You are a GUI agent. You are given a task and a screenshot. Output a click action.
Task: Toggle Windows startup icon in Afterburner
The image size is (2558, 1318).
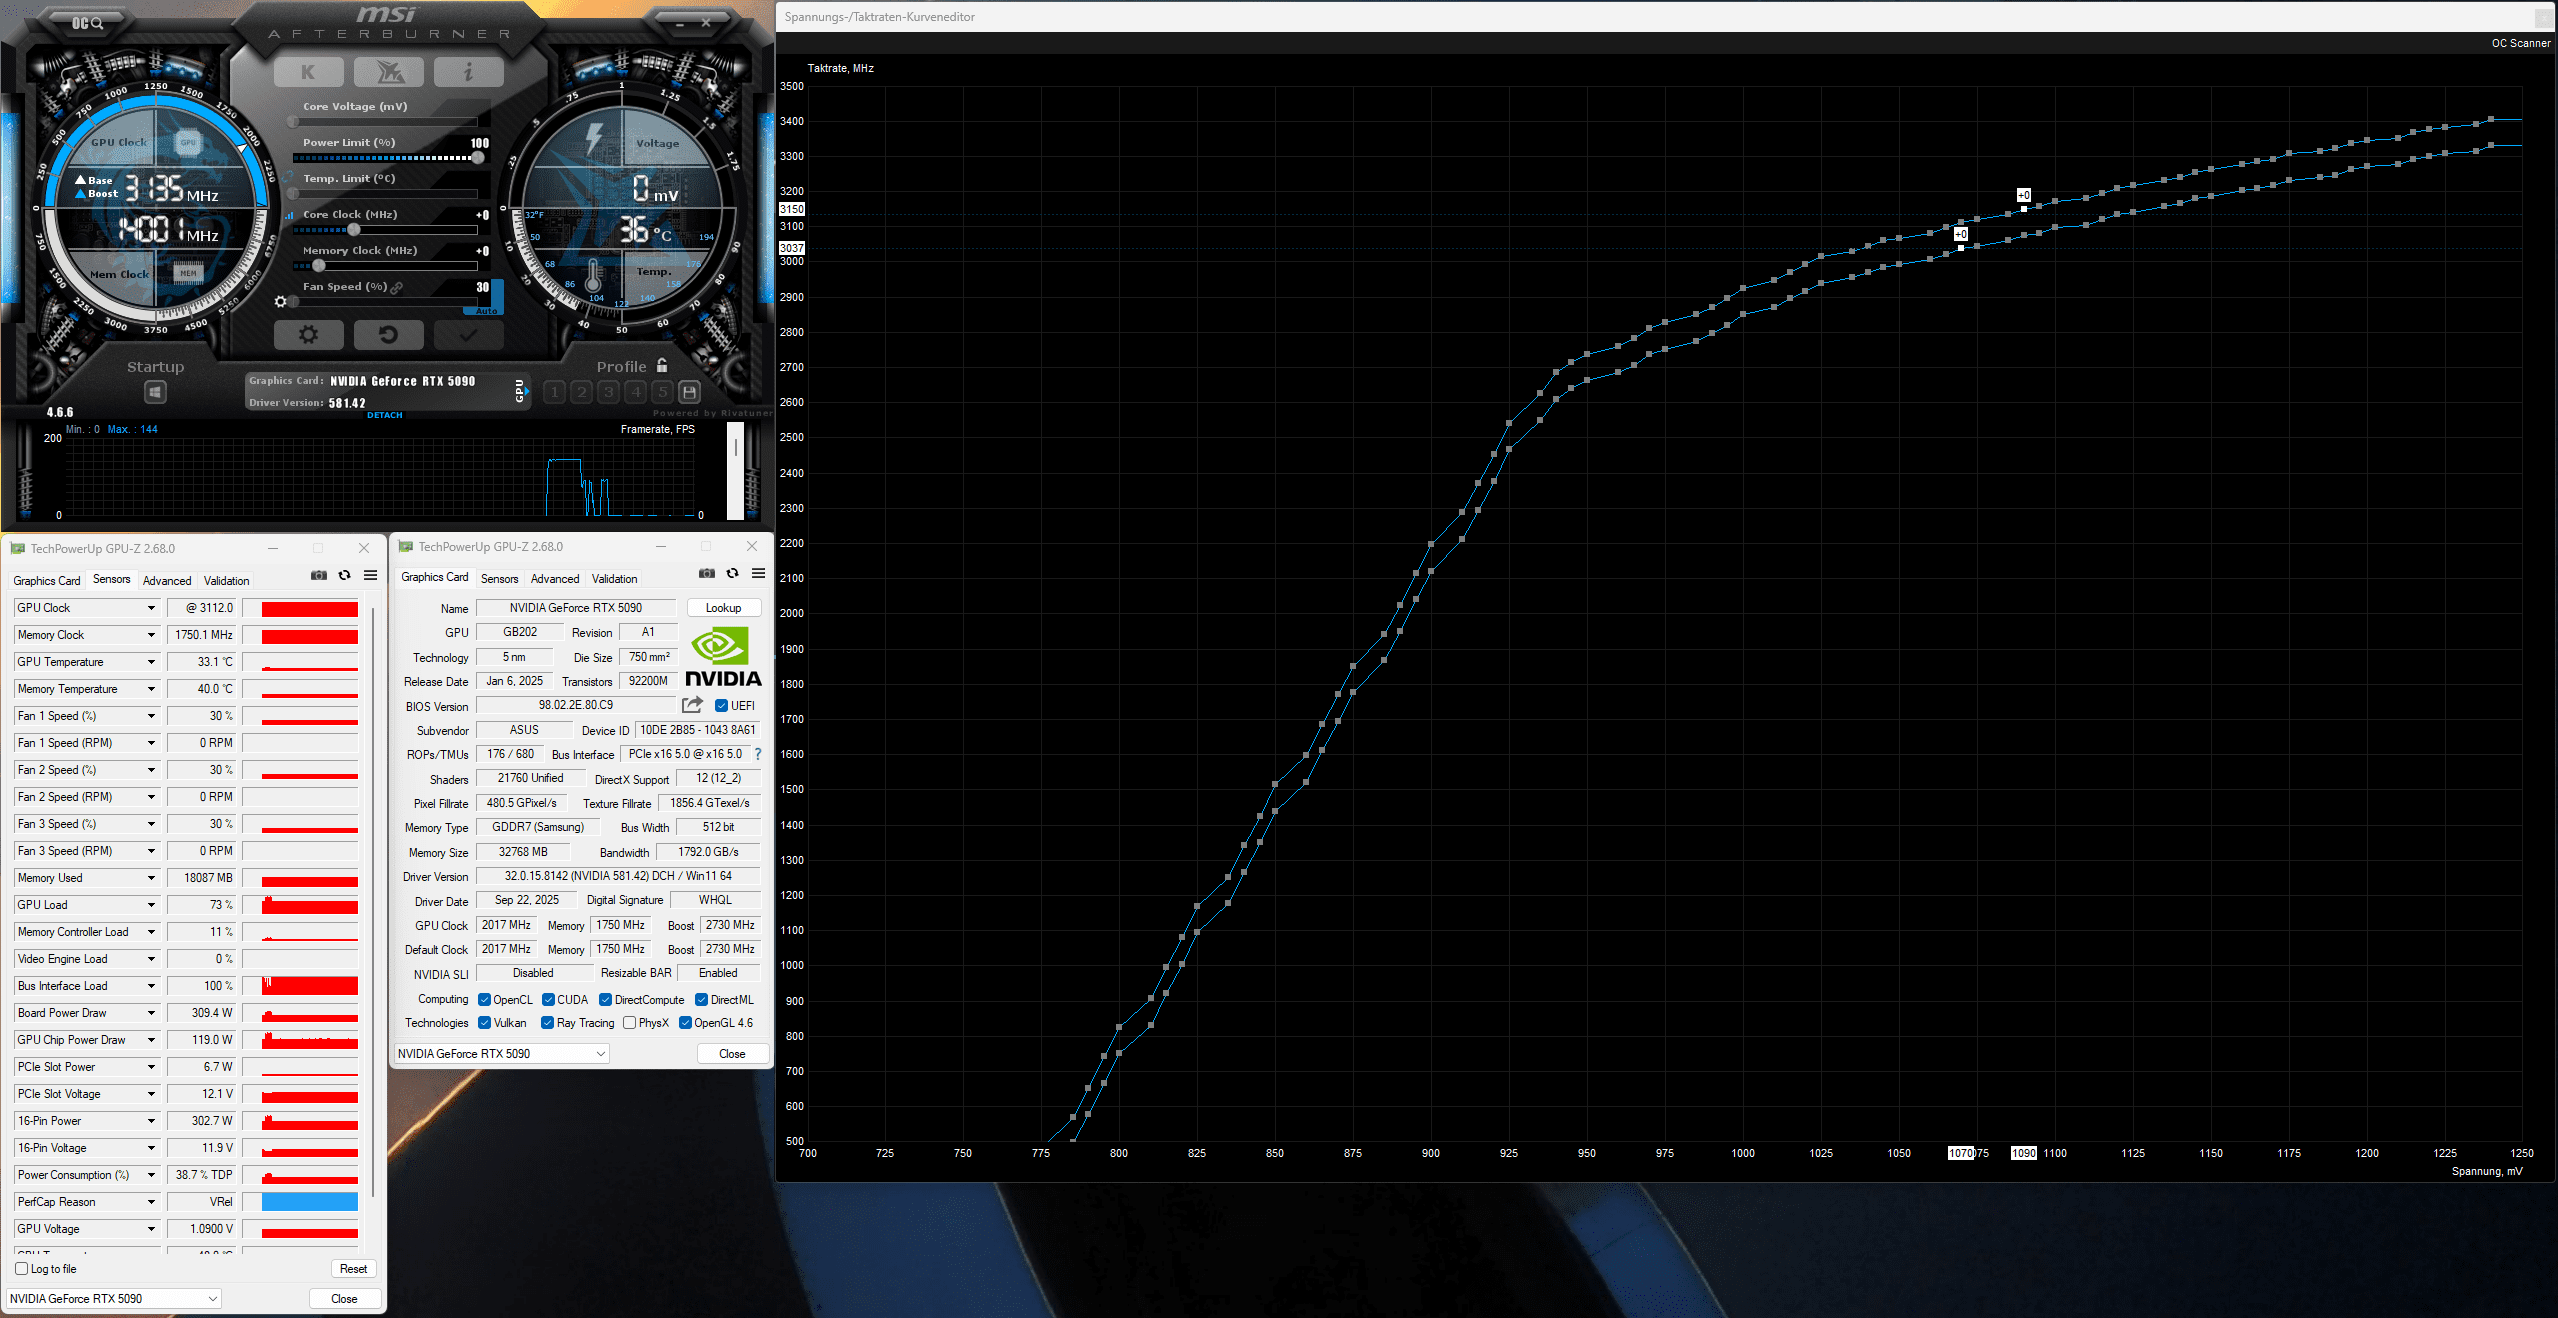(x=155, y=392)
